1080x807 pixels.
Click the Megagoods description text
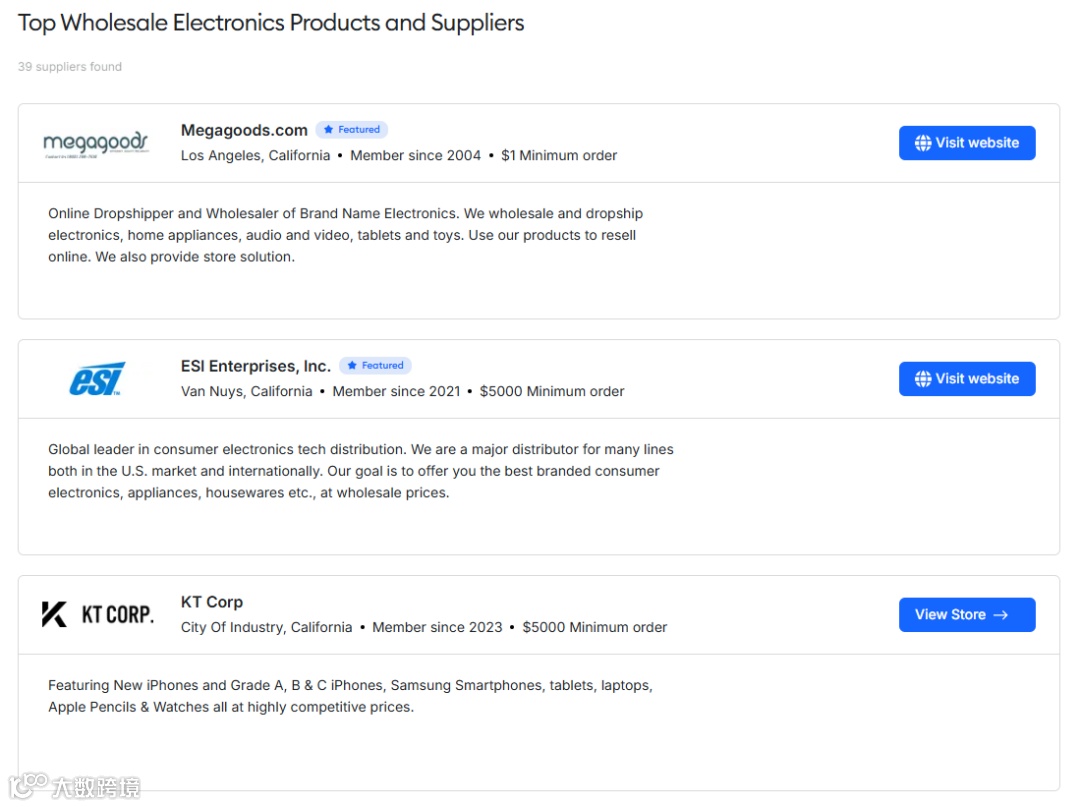click(345, 235)
